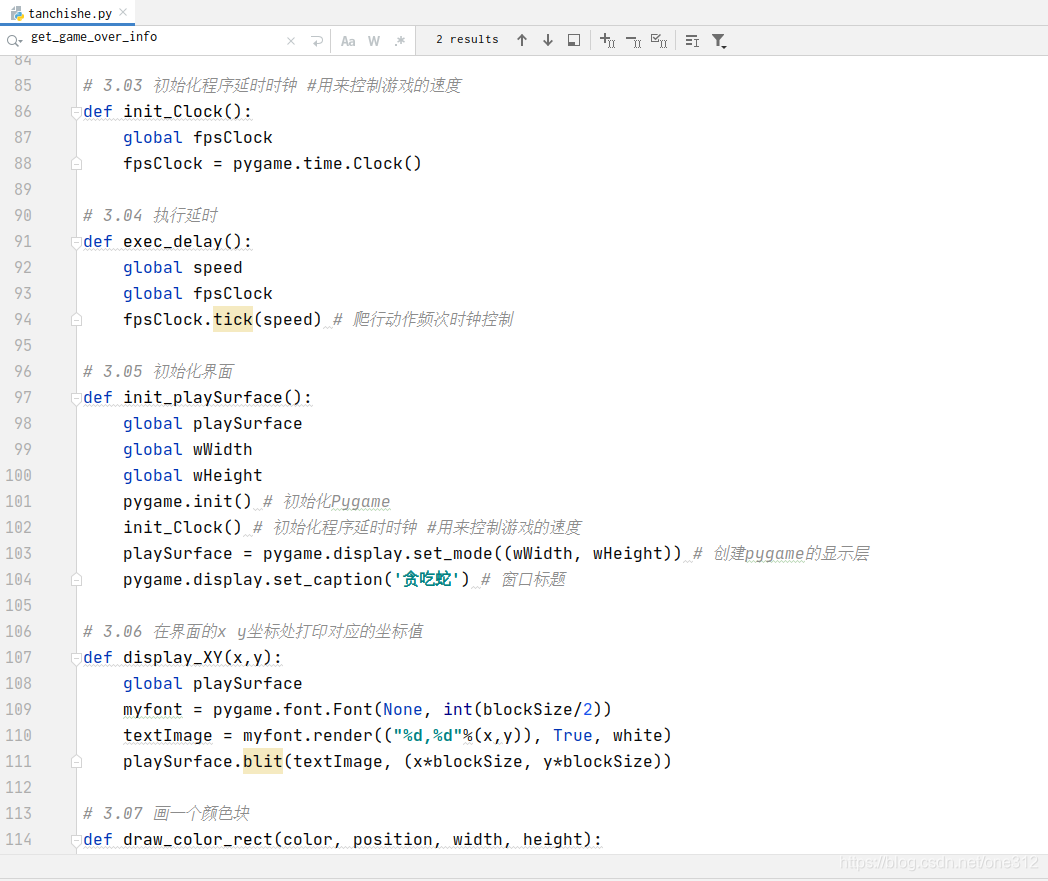
Task: Click 'pygame.font.Font' on line 109
Action: (292, 709)
